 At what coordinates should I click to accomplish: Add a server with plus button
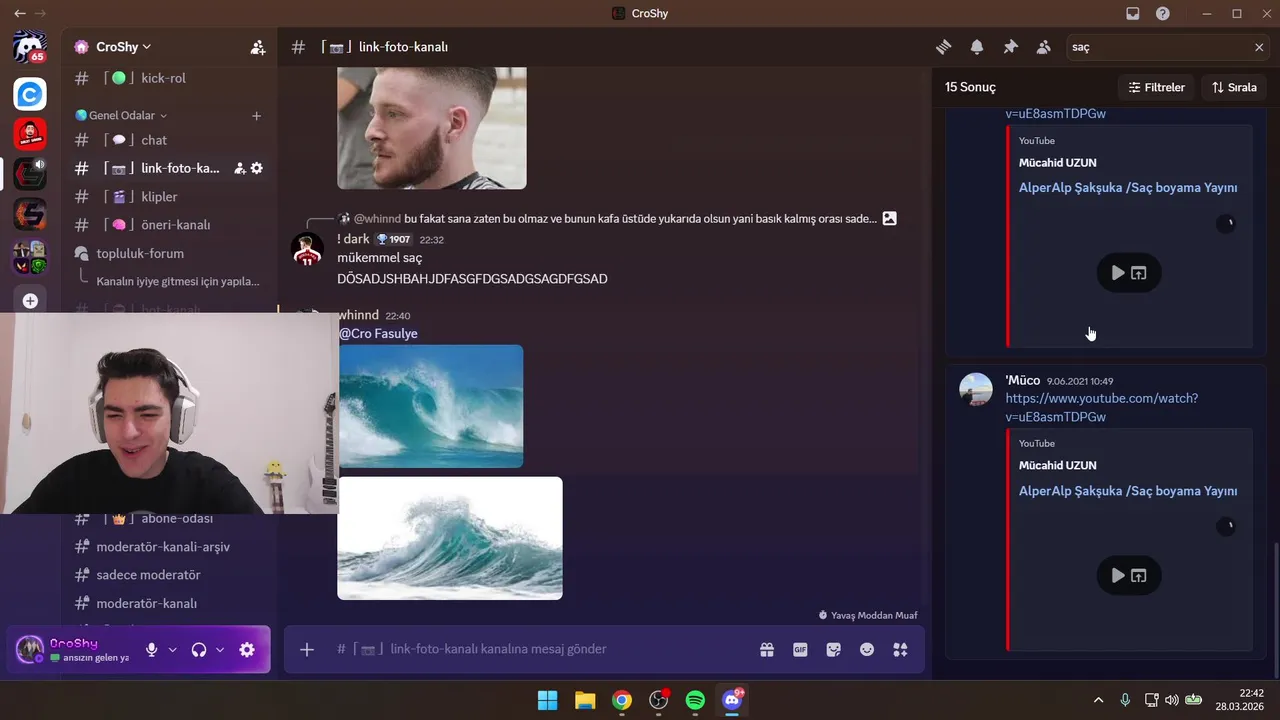pyautogui.click(x=30, y=300)
